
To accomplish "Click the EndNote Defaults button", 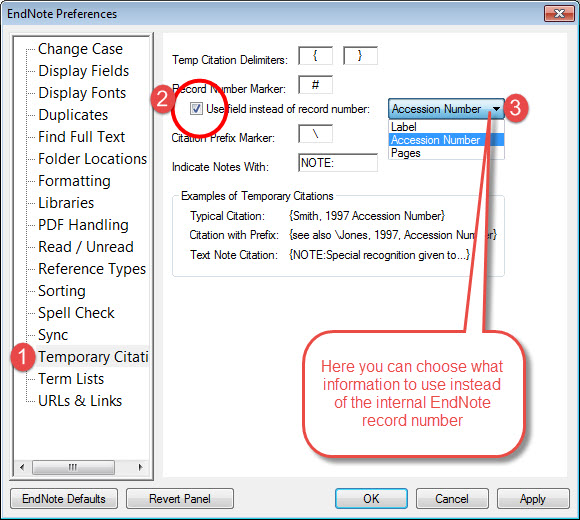I will 64,499.
